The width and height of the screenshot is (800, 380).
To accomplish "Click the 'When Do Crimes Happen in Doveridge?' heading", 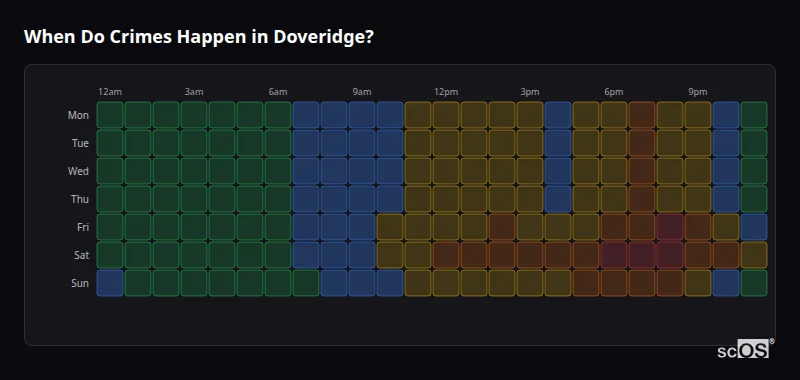I will click(199, 37).
